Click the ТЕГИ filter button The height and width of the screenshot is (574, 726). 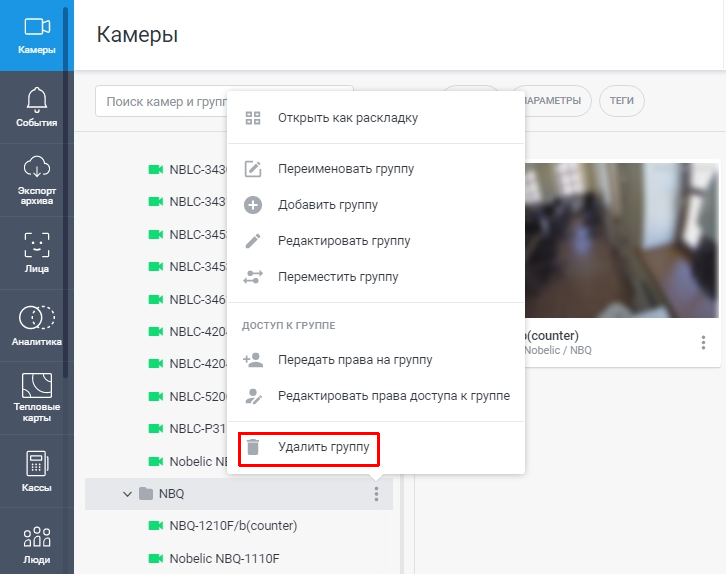coord(621,101)
